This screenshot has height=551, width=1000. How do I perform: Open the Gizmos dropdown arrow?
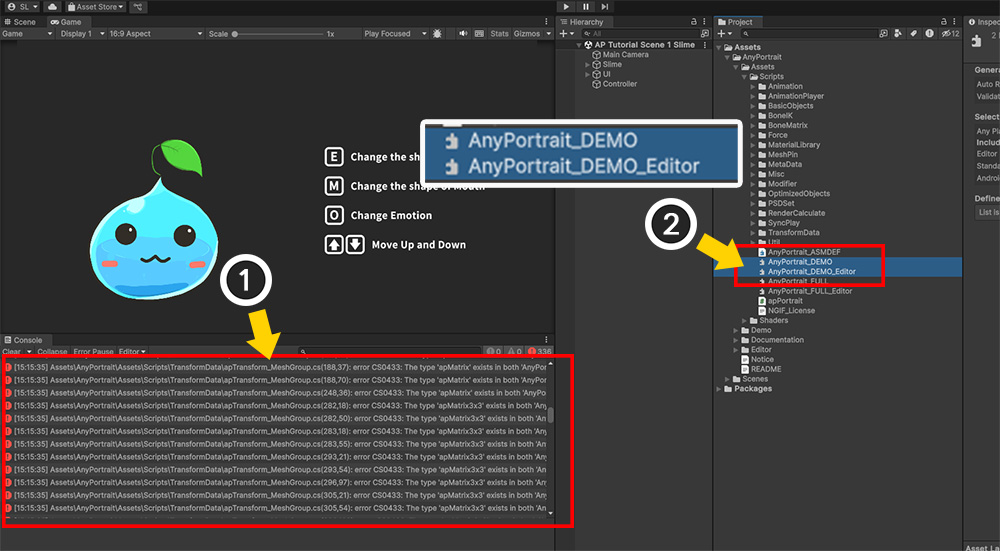[548, 34]
